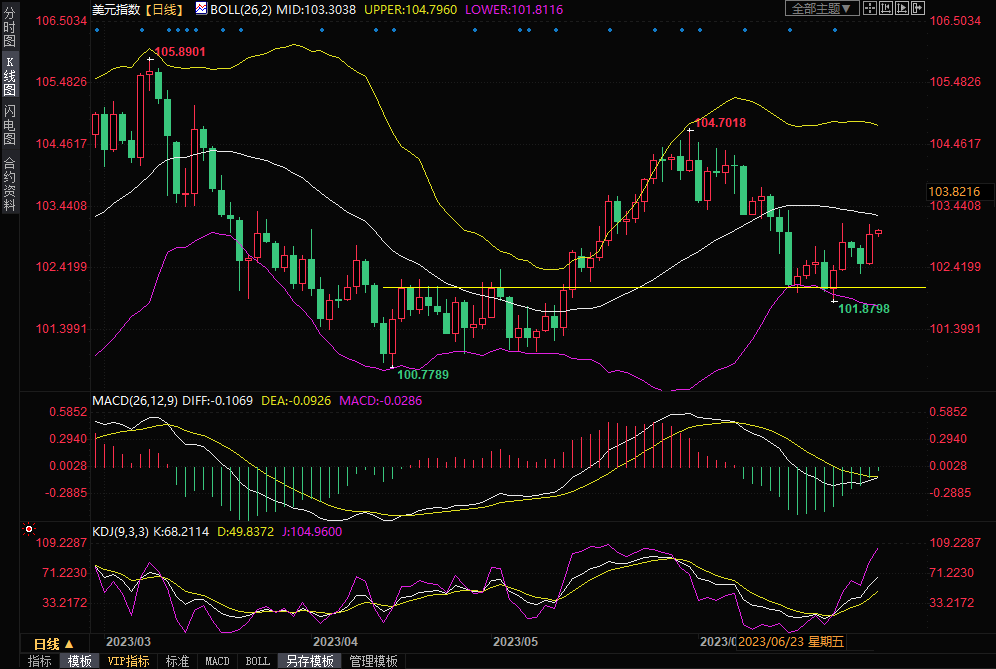
Task: Click the 【日线】 period label in title
Action: pos(165,9)
